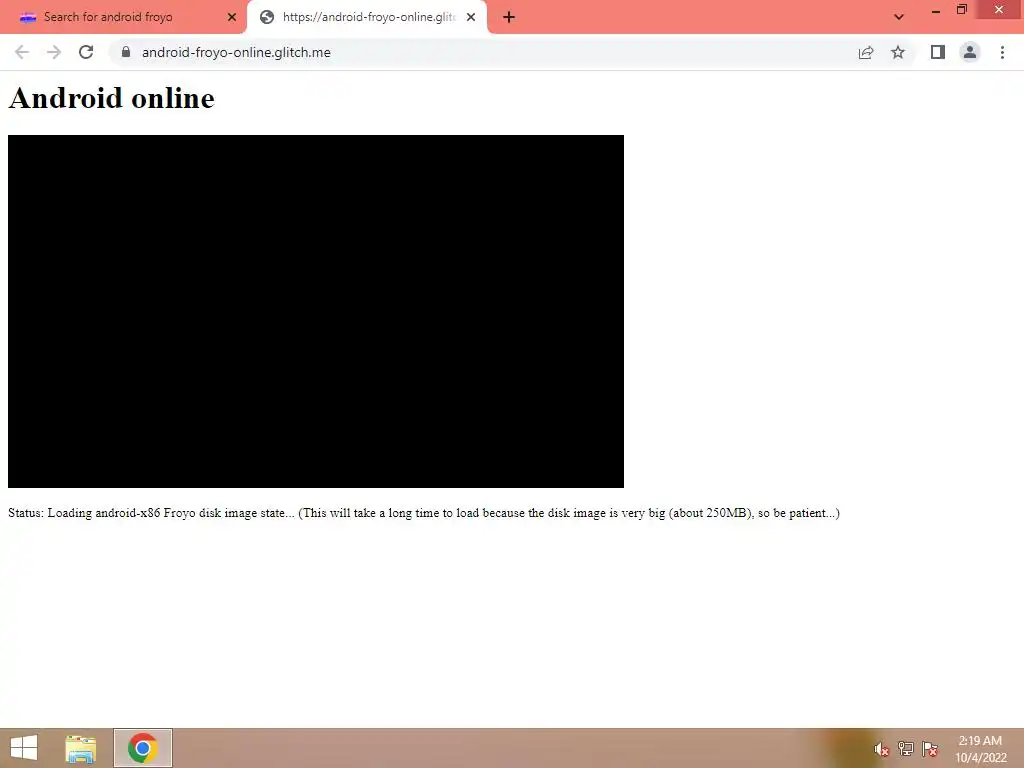Open the network tray icon
Screen dimensions: 1024x768
click(x=906, y=749)
